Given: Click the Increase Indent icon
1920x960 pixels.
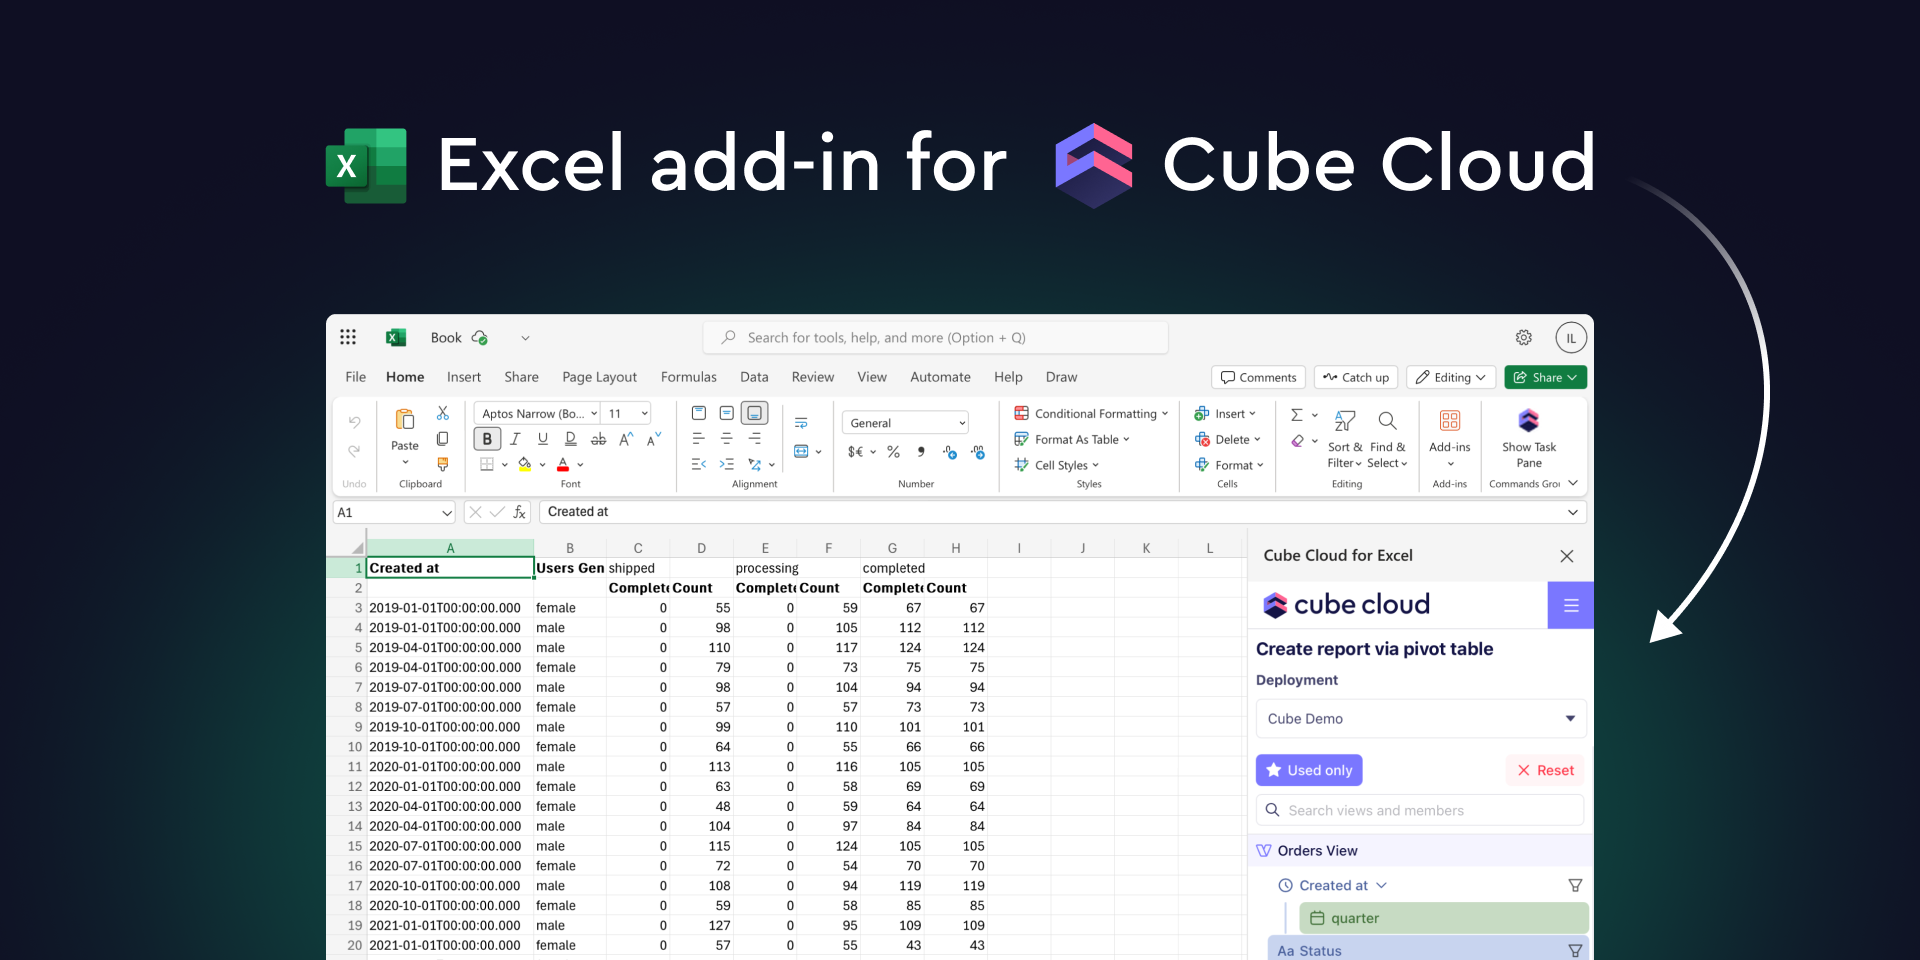Looking at the screenshot, I should coord(727,464).
